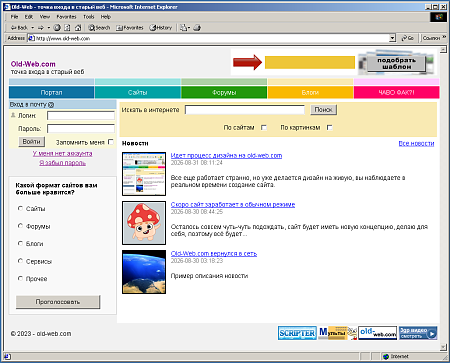Click the page icon in the address bar
The image size is (450, 363).
[x=31, y=38]
